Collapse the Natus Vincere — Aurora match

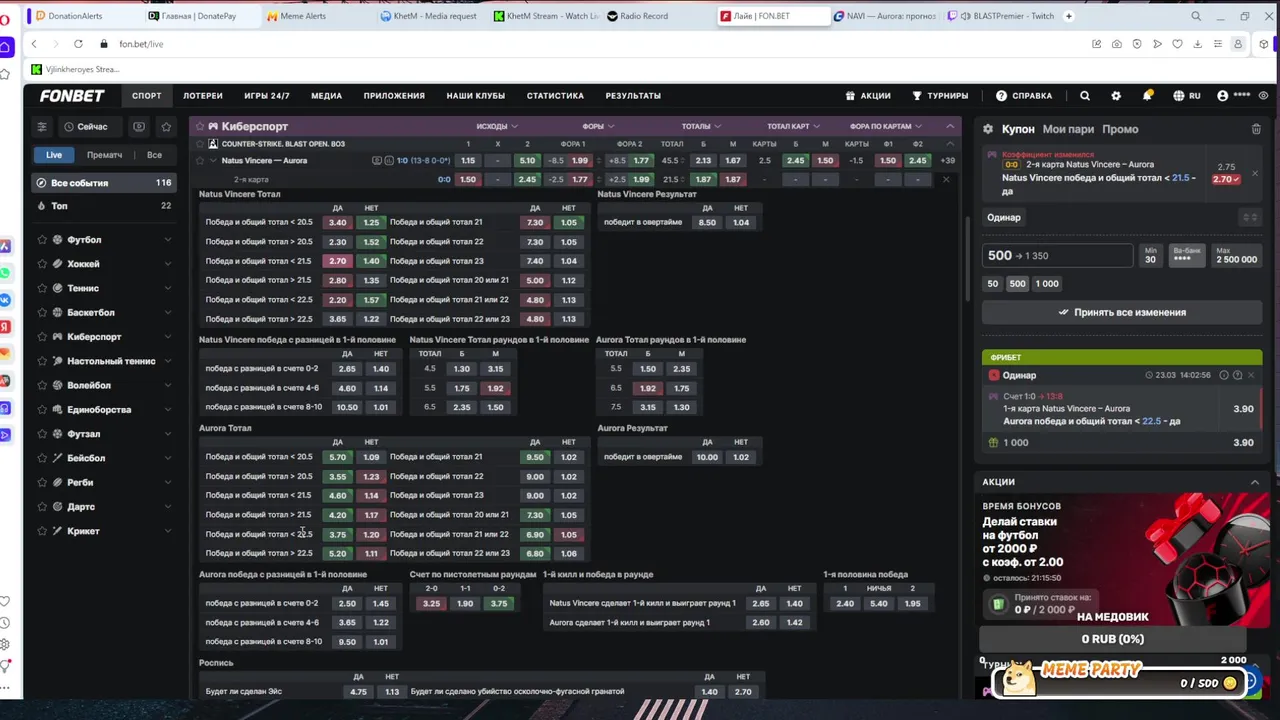pyautogui.click(x=213, y=161)
